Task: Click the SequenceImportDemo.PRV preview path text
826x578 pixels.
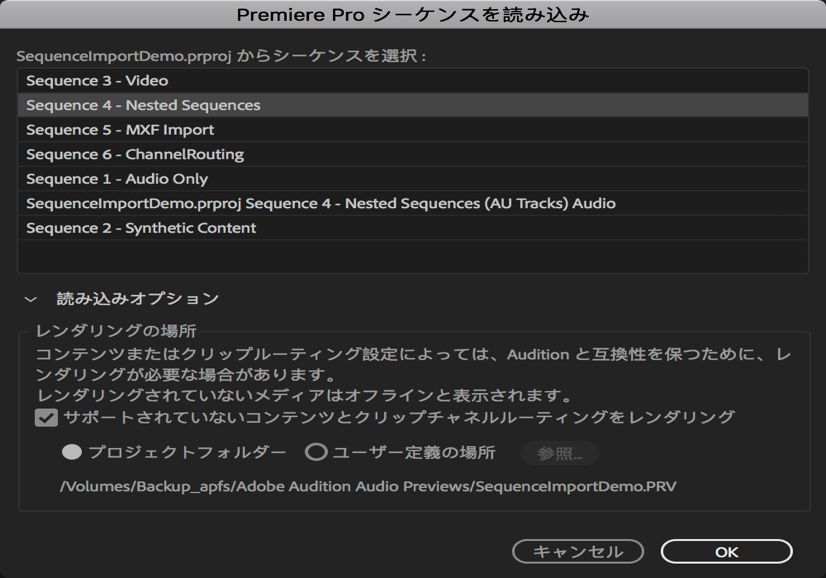Action: [x=368, y=486]
